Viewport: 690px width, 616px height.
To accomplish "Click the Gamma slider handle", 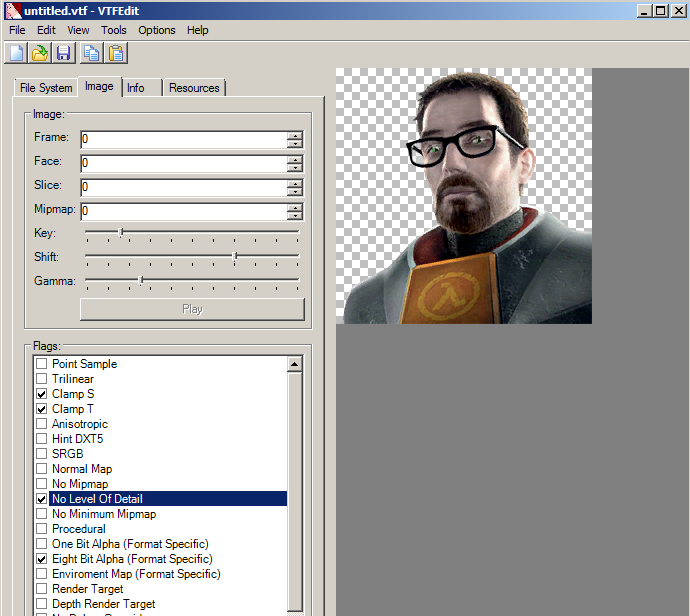I will pos(141,280).
